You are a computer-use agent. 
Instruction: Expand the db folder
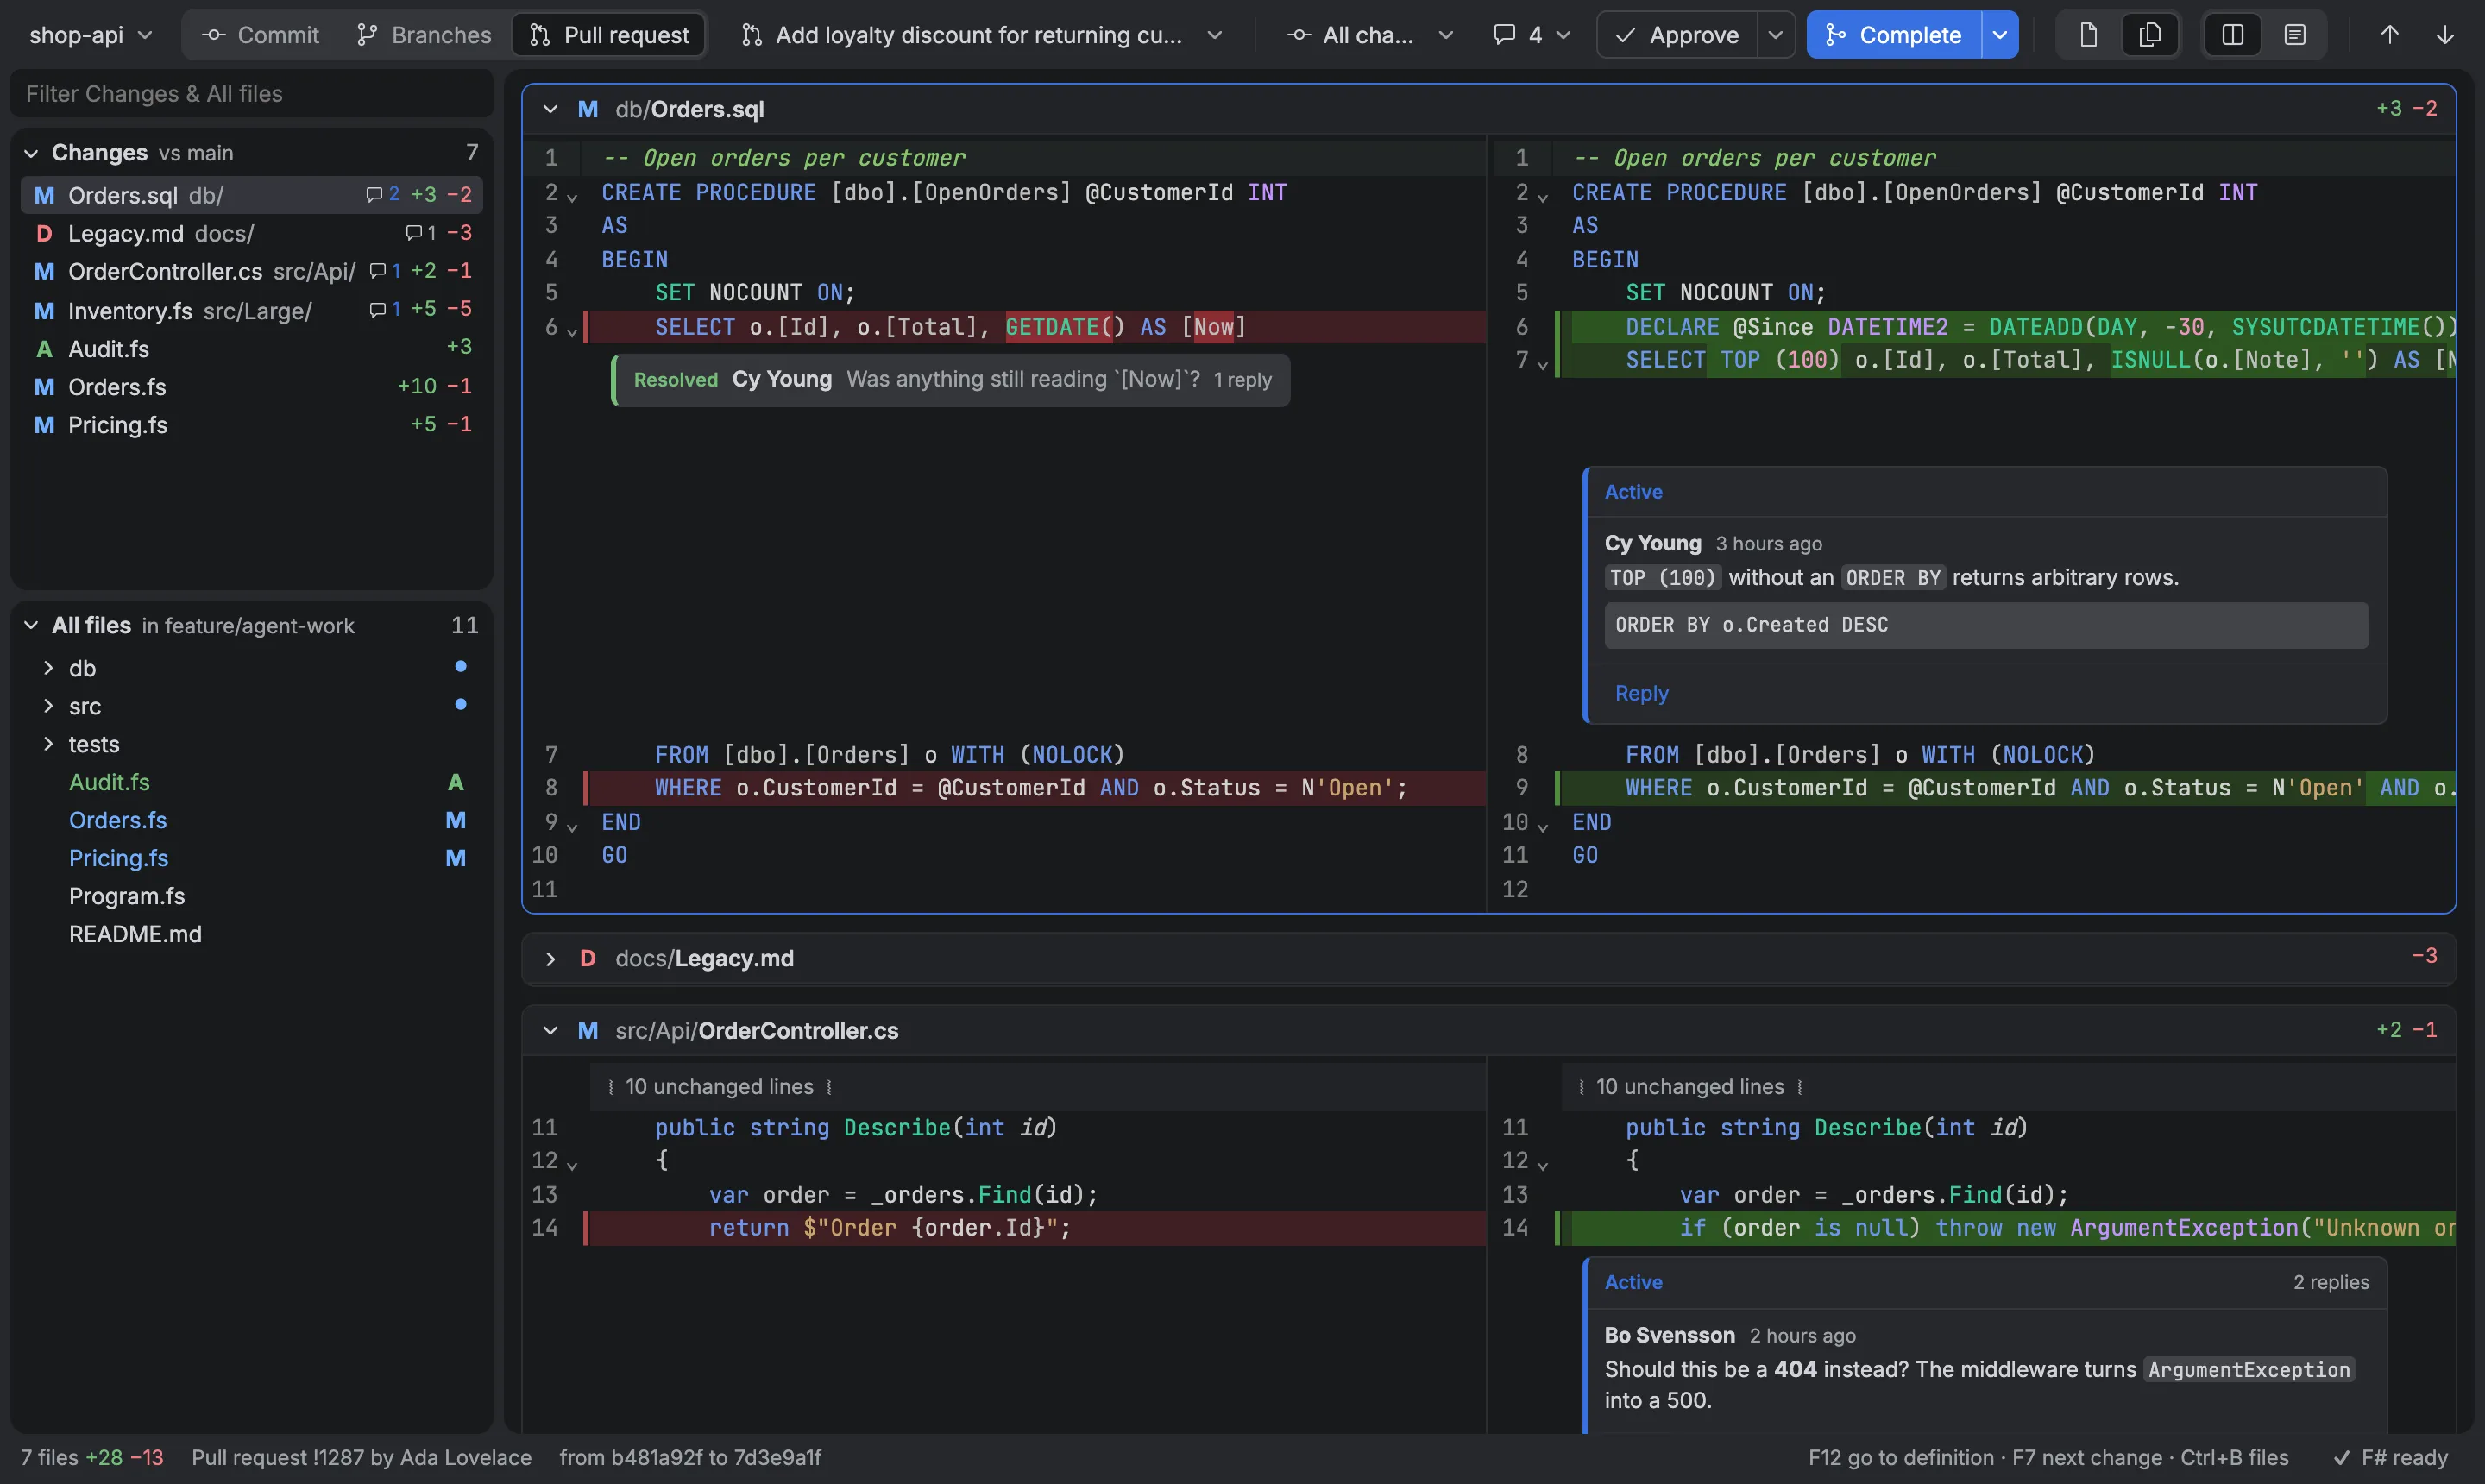(48, 667)
